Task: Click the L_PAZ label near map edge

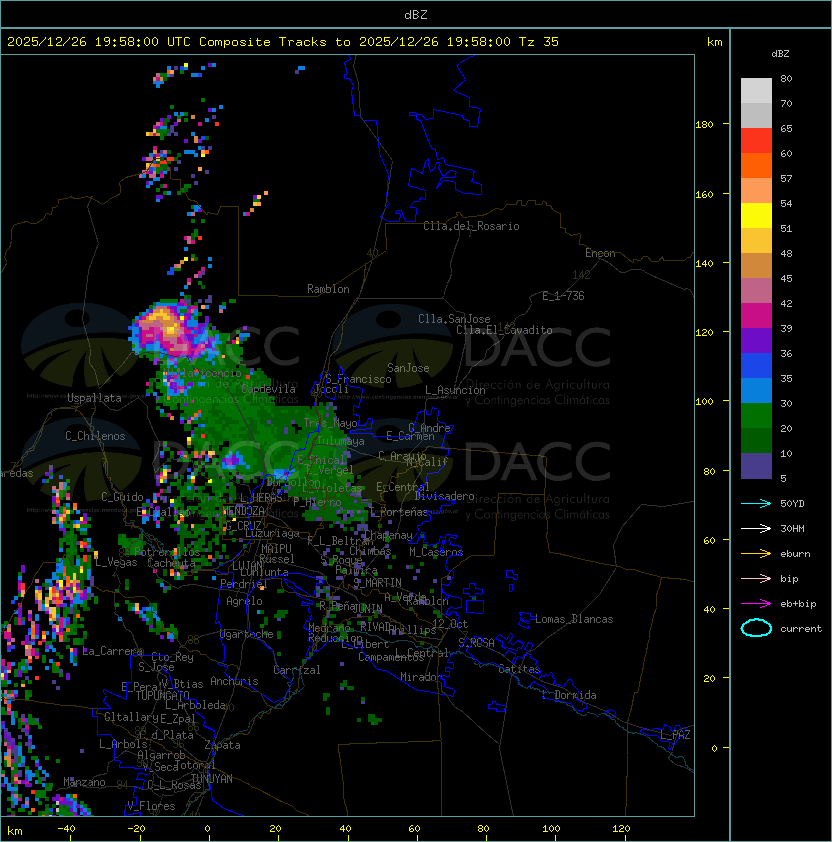Action: click(x=675, y=735)
